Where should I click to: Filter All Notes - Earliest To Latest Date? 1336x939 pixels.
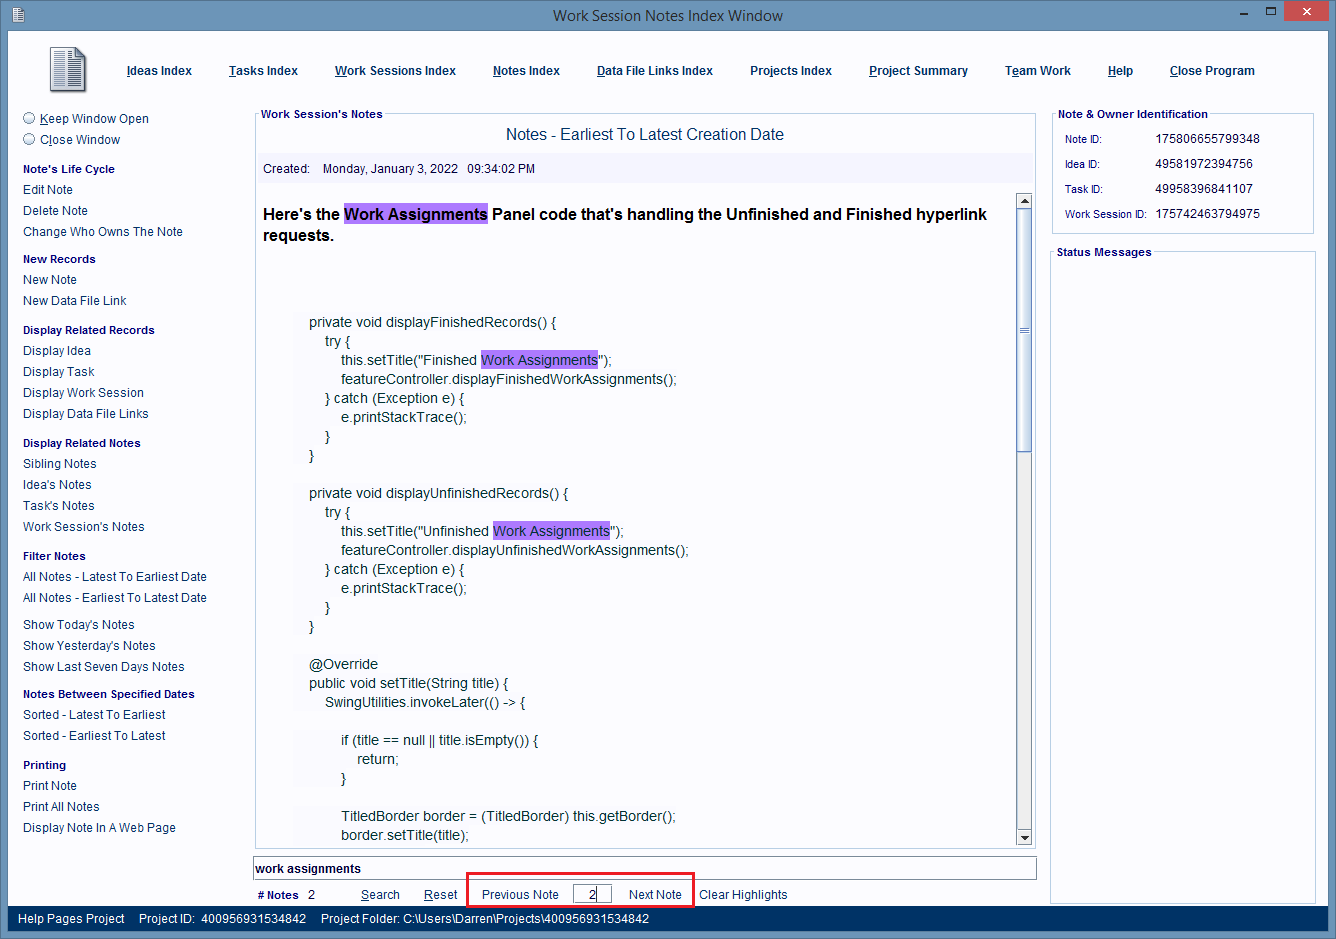(115, 598)
